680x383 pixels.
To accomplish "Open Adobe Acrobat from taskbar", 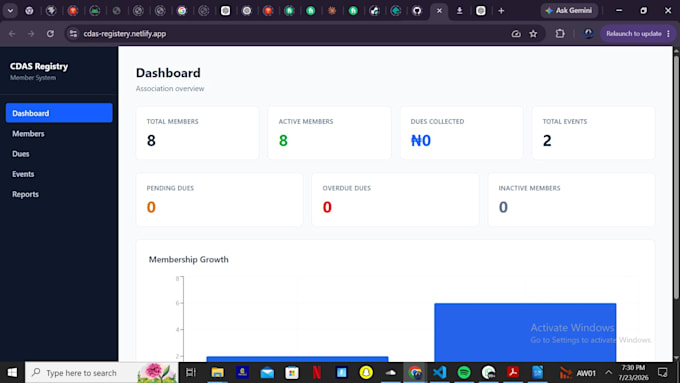I will pos(513,373).
